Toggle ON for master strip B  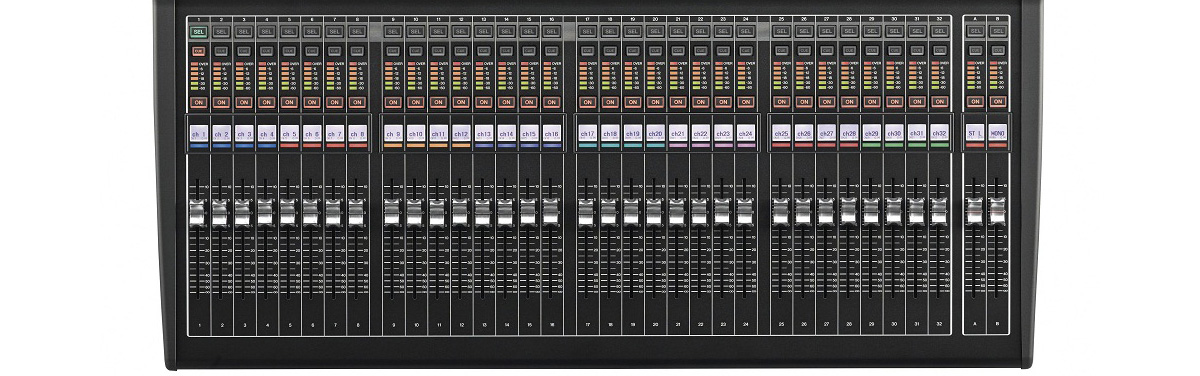(x=998, y=102)
